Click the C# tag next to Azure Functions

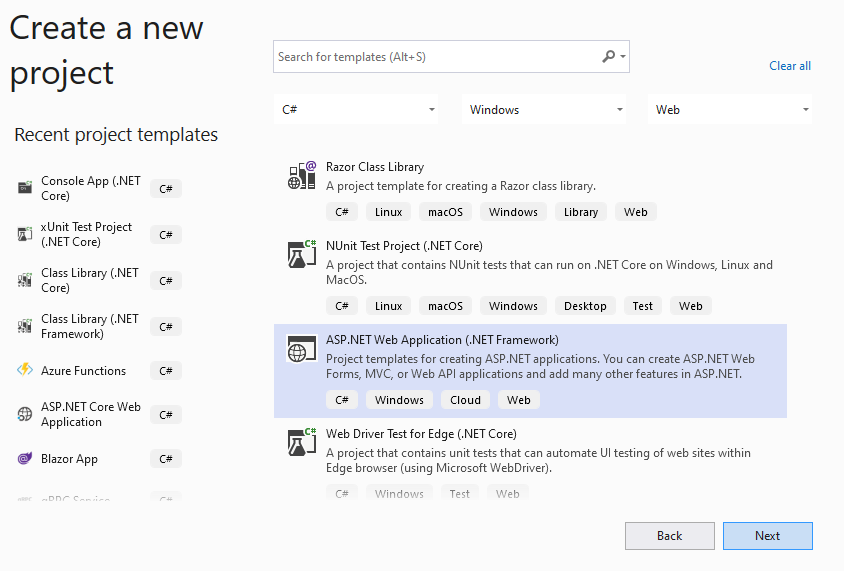tap(166, 371)
